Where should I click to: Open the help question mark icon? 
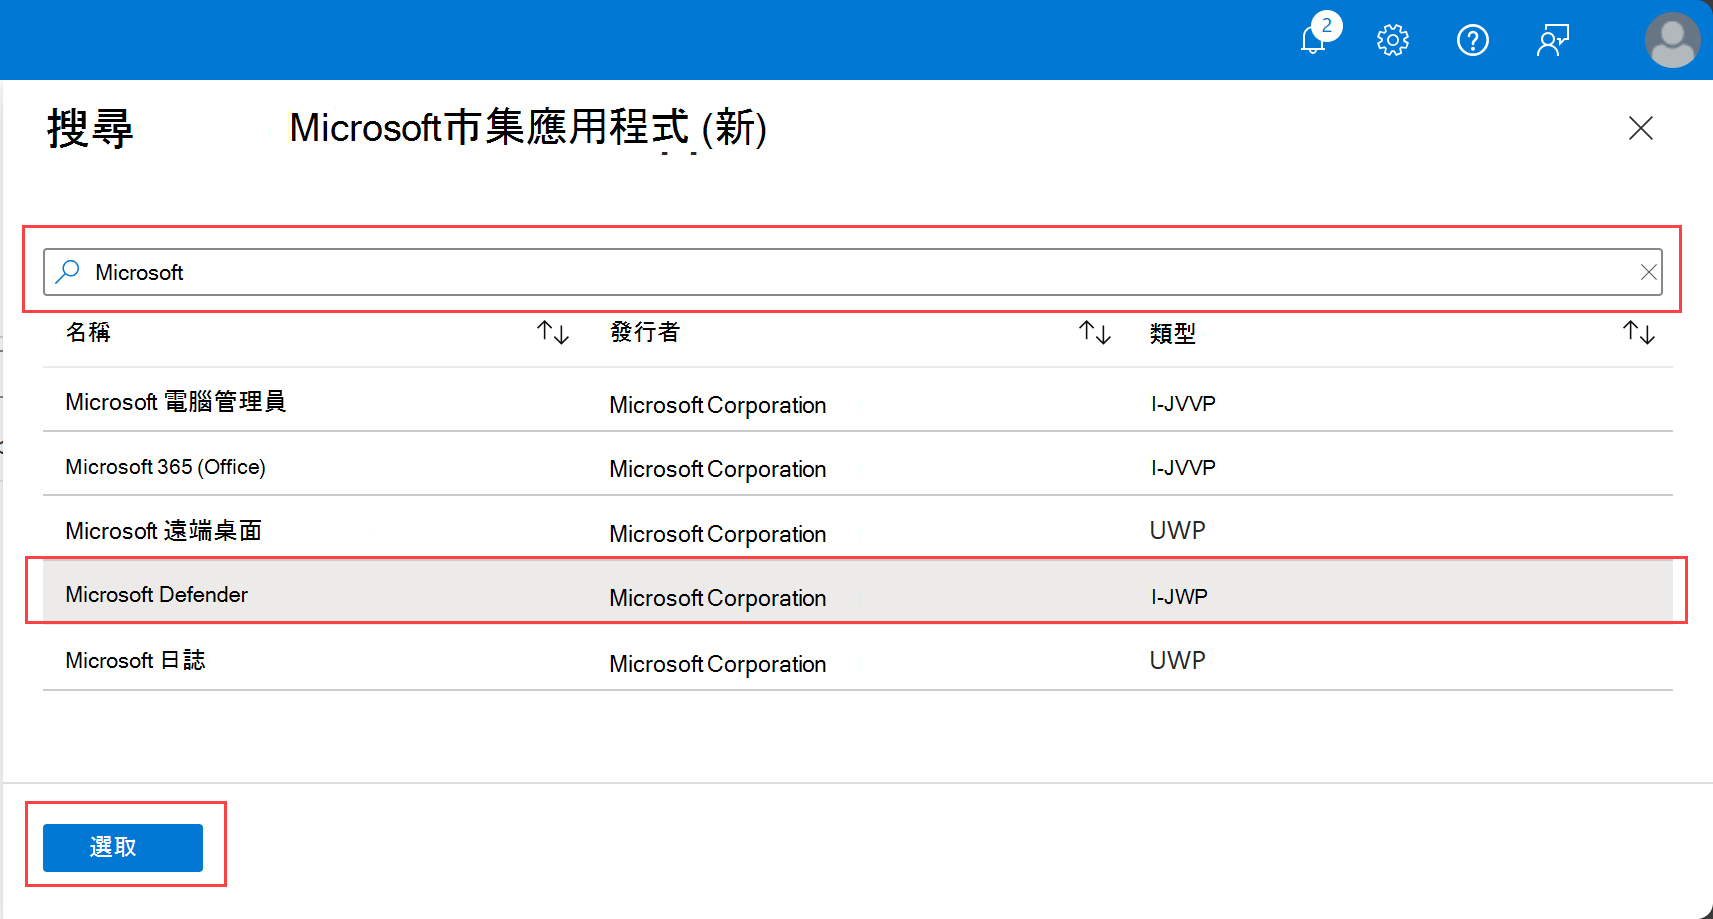click(x=1473, y=40)
